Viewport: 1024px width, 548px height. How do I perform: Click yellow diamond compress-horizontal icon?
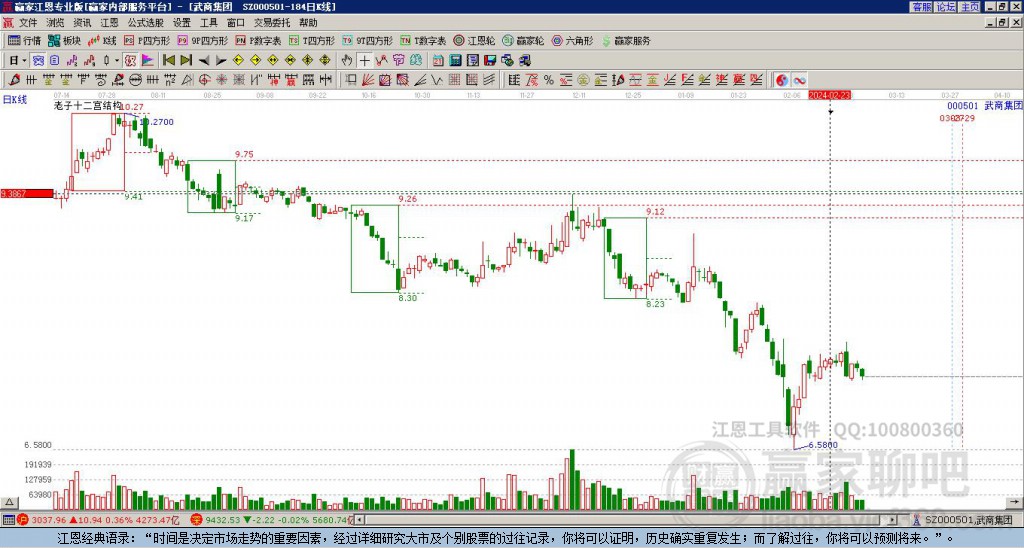tap(290, 60)
